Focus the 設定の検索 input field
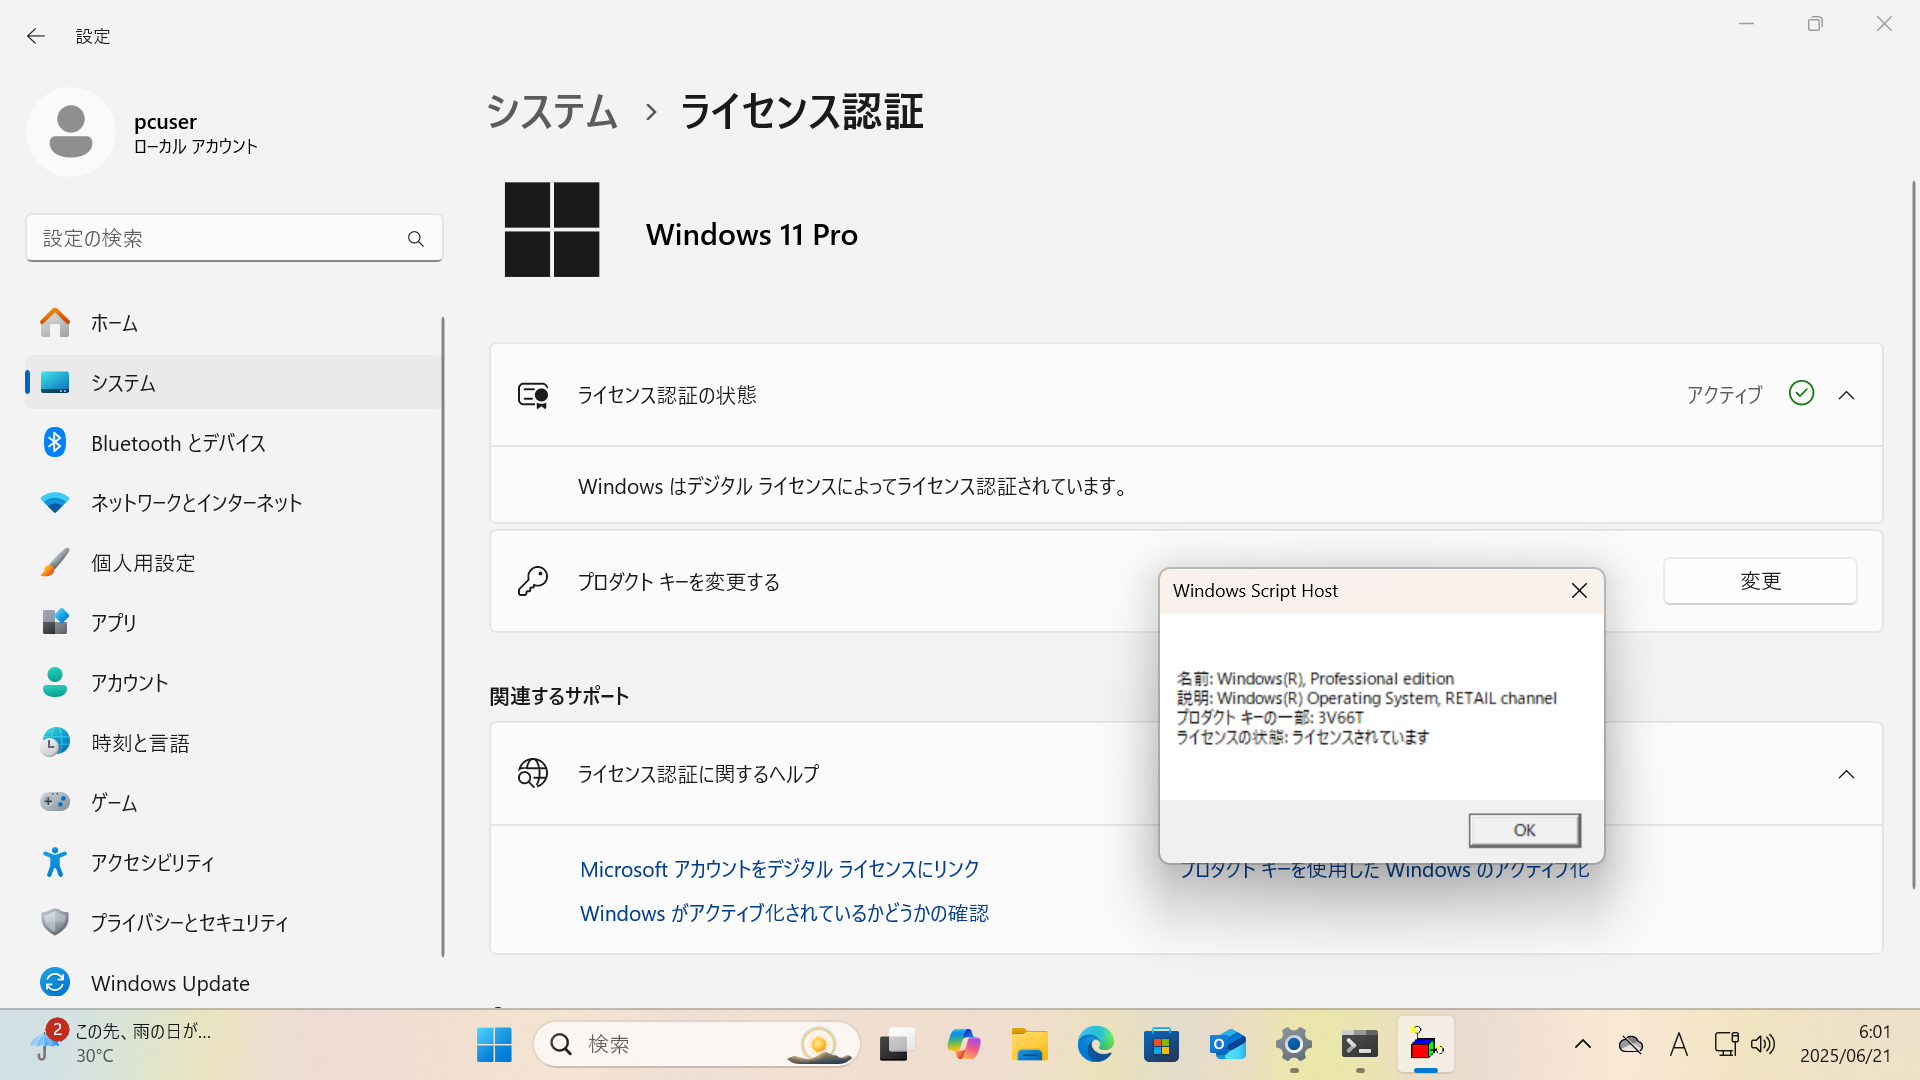The width and height of the screenshot is (1920, 1080). (234, 238)
